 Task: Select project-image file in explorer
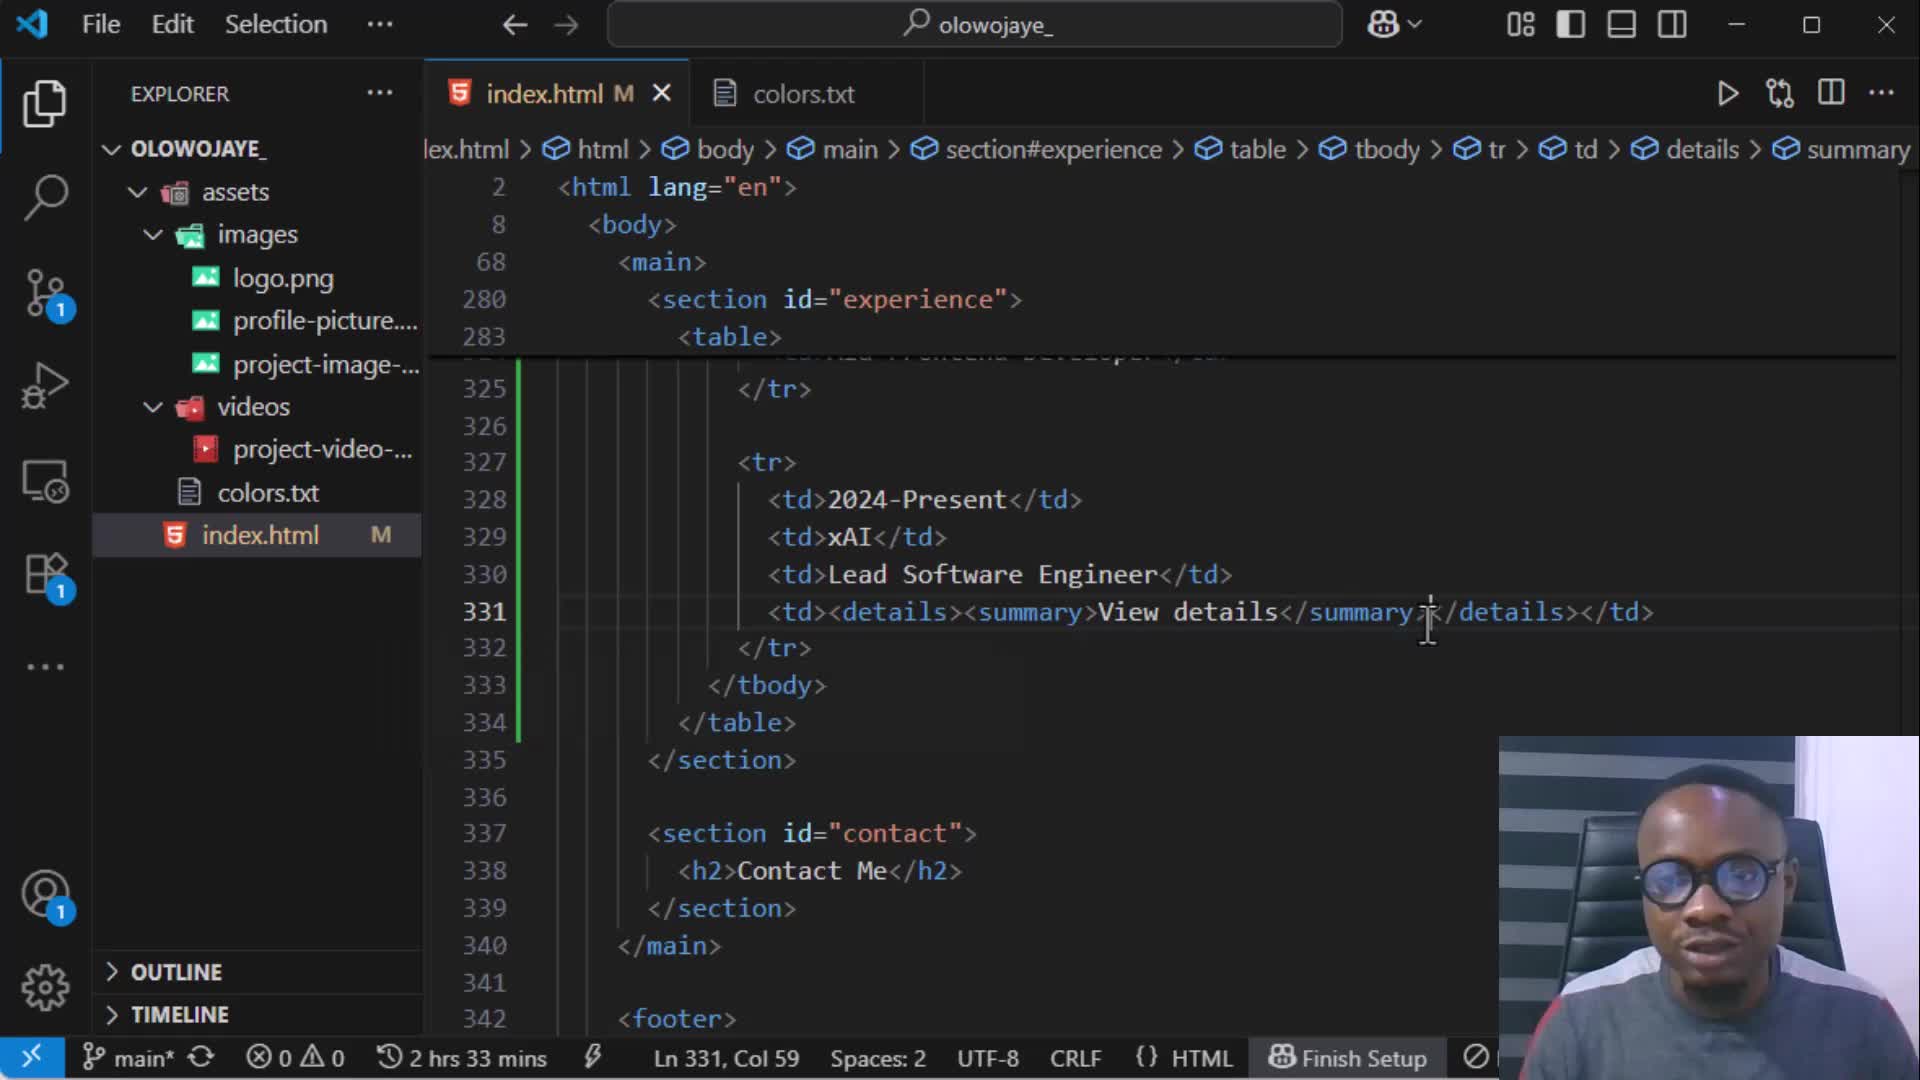point(257,364)
